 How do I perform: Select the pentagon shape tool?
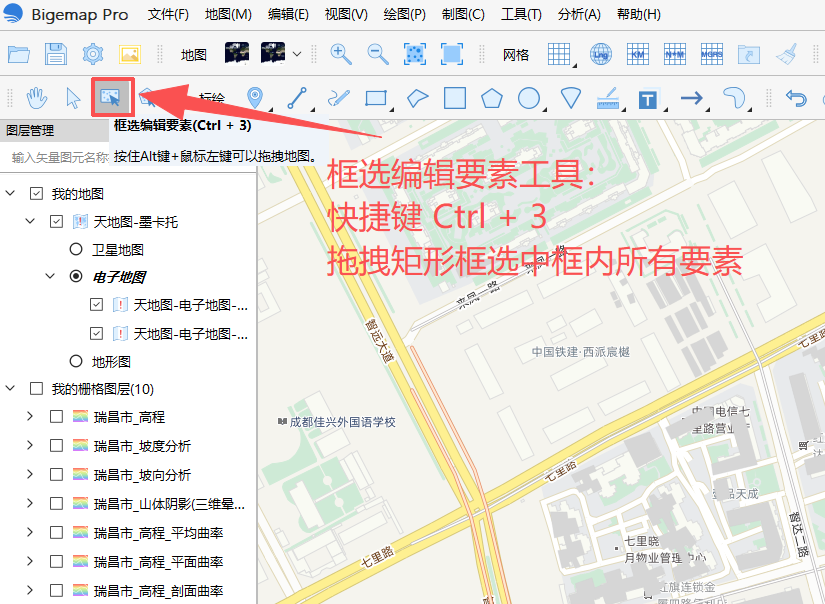tap(491, 98)
